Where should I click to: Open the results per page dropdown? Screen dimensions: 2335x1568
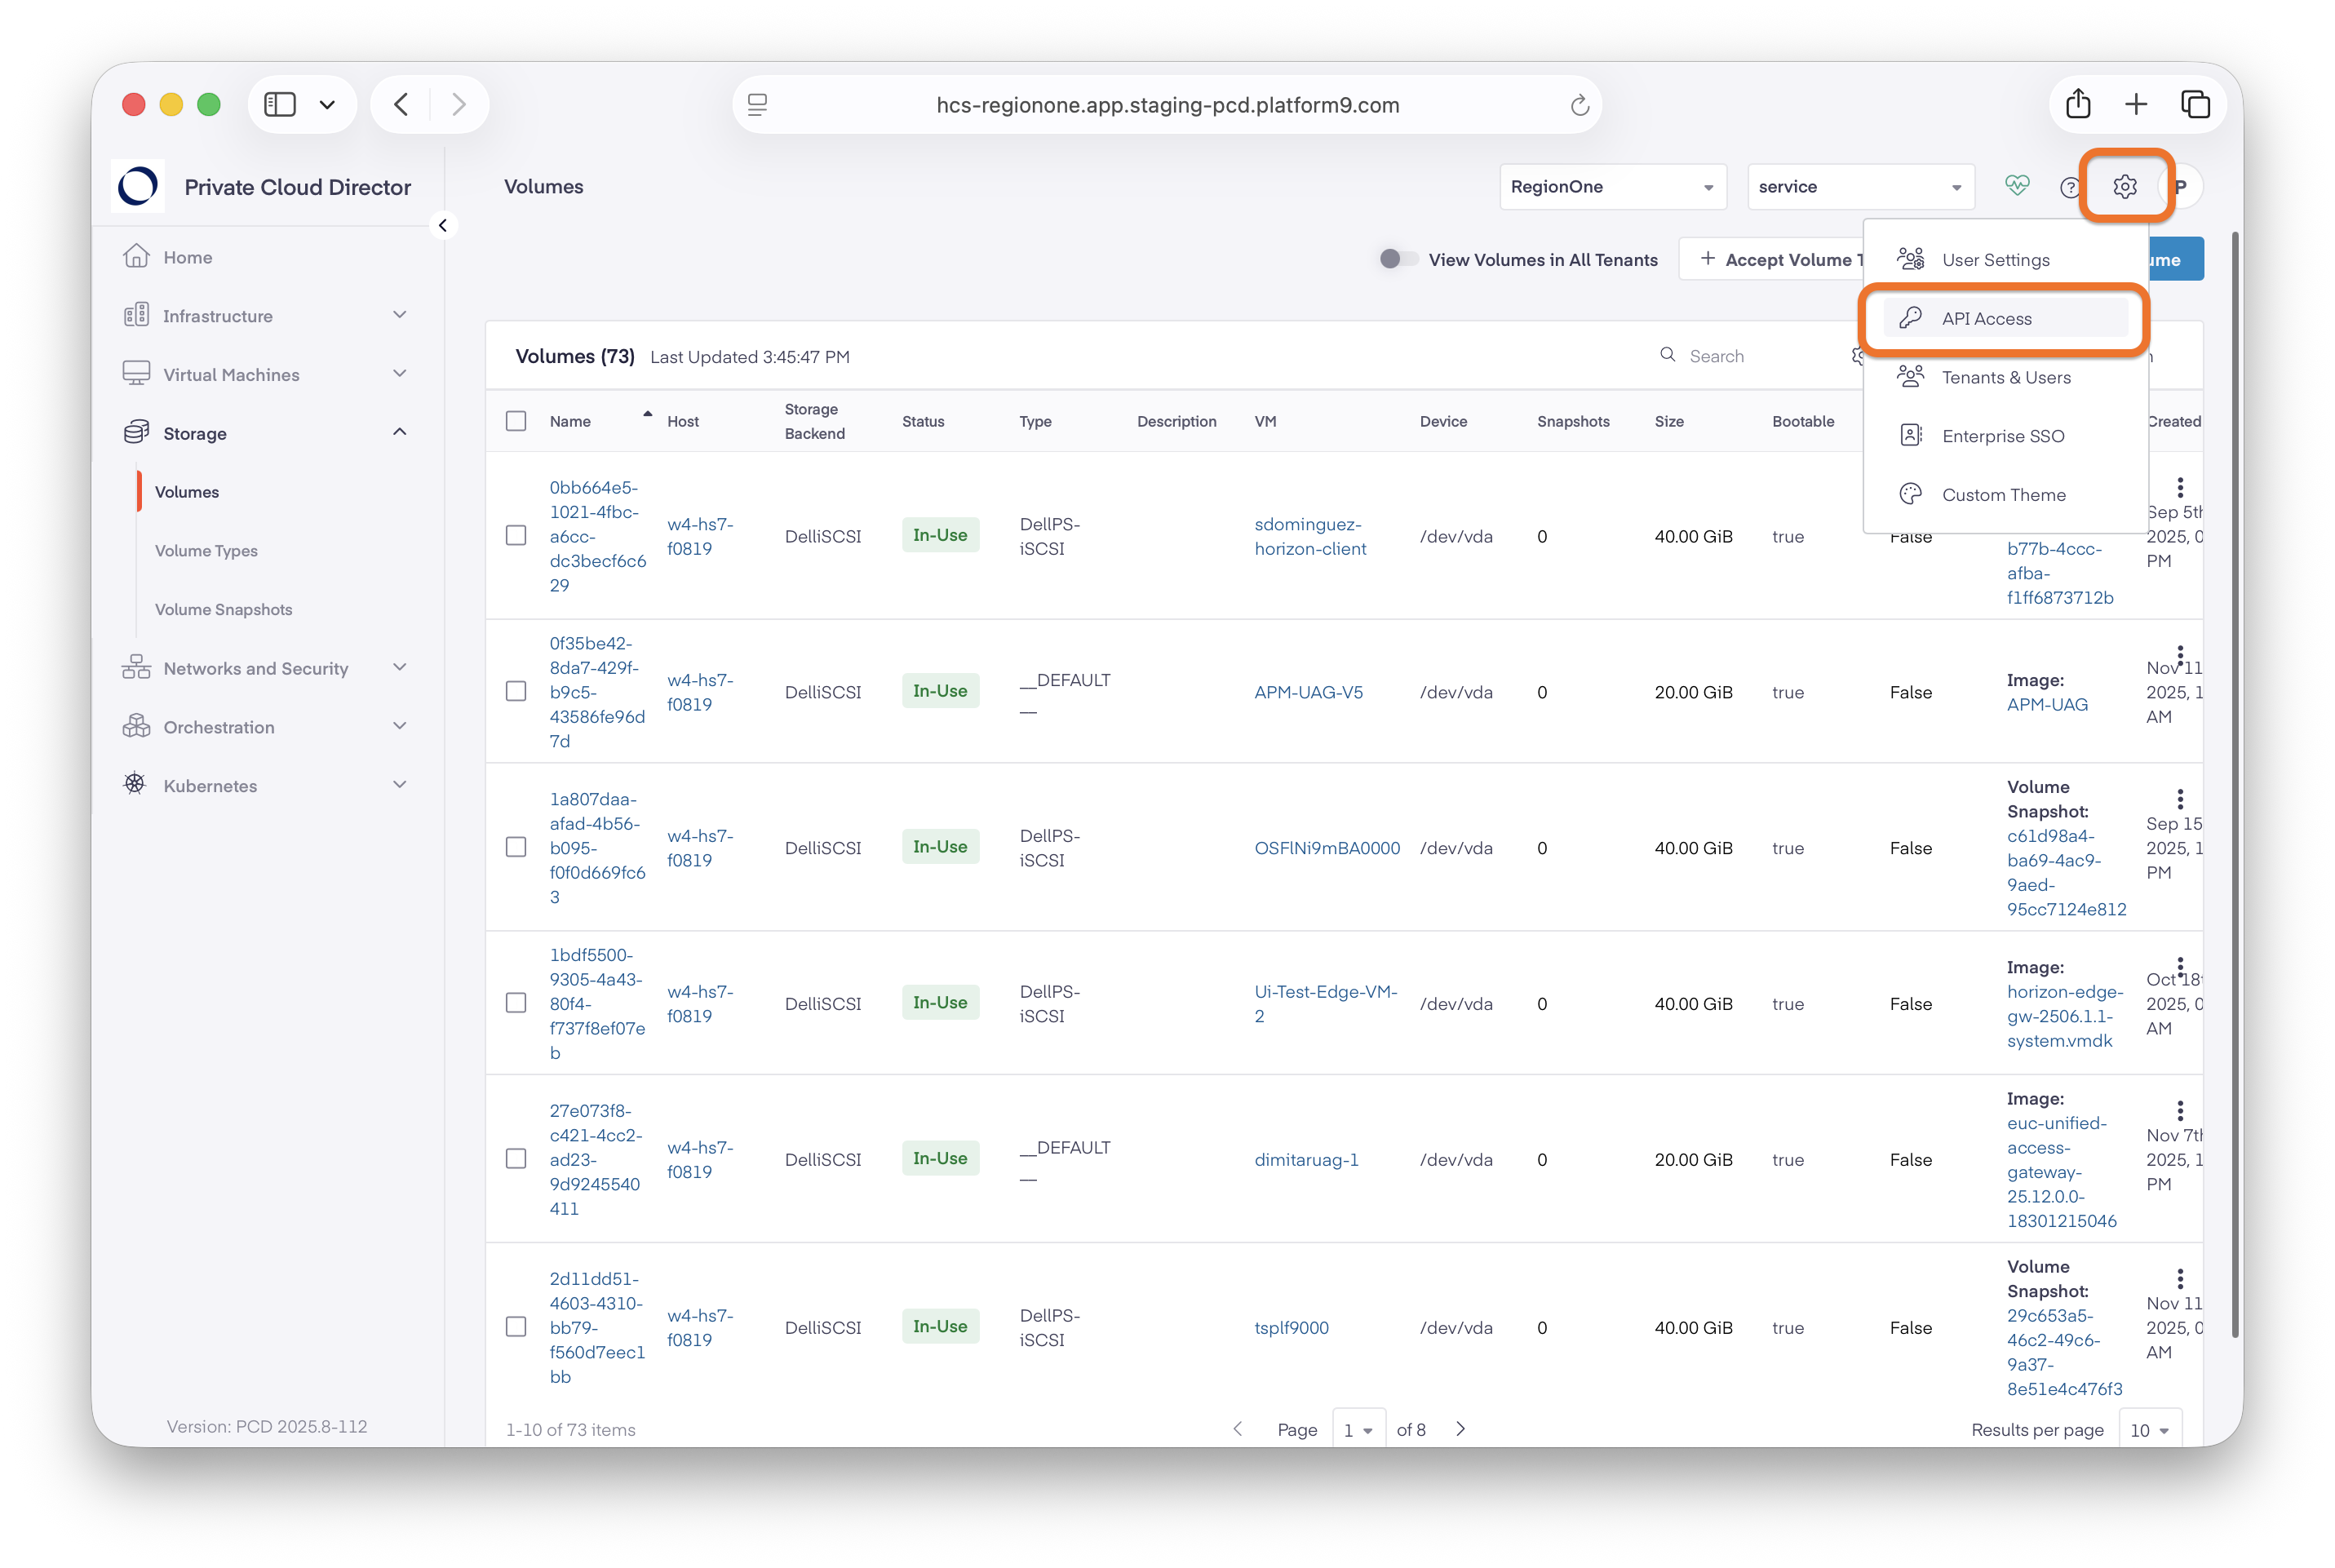(x=2149, y=1430)
